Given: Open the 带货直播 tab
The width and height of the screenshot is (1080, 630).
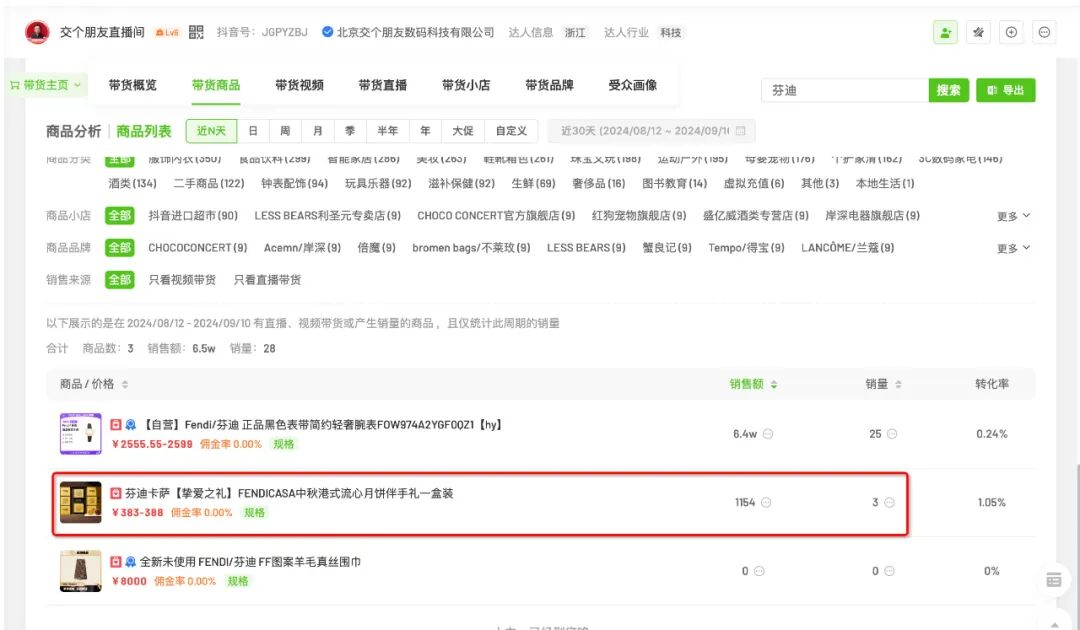Looking at the screenshot, I should 383,85.
